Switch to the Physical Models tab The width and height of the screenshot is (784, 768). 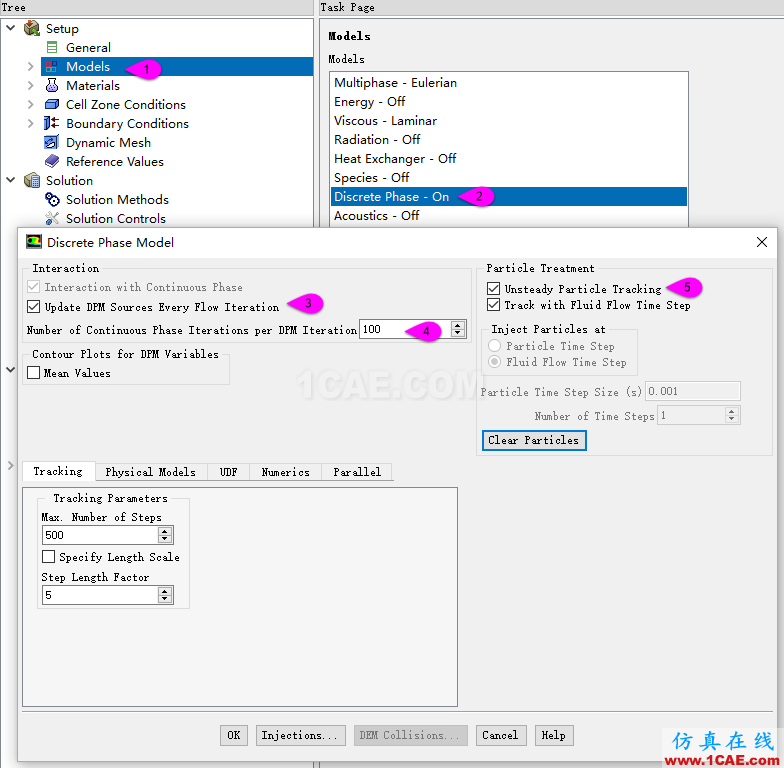pos(150,472)
